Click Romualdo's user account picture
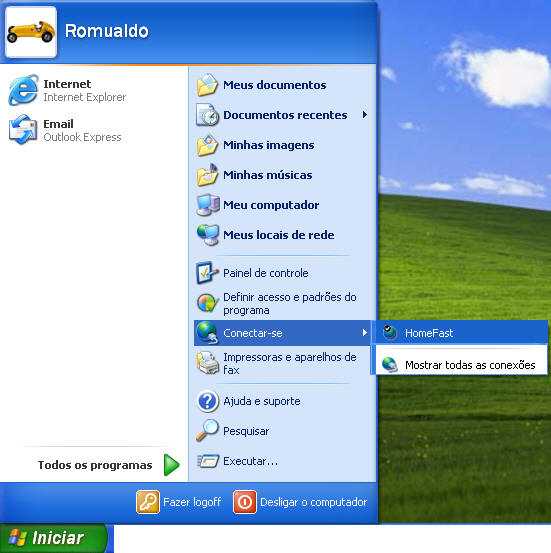The image size is (551, 553). [31, 32]
